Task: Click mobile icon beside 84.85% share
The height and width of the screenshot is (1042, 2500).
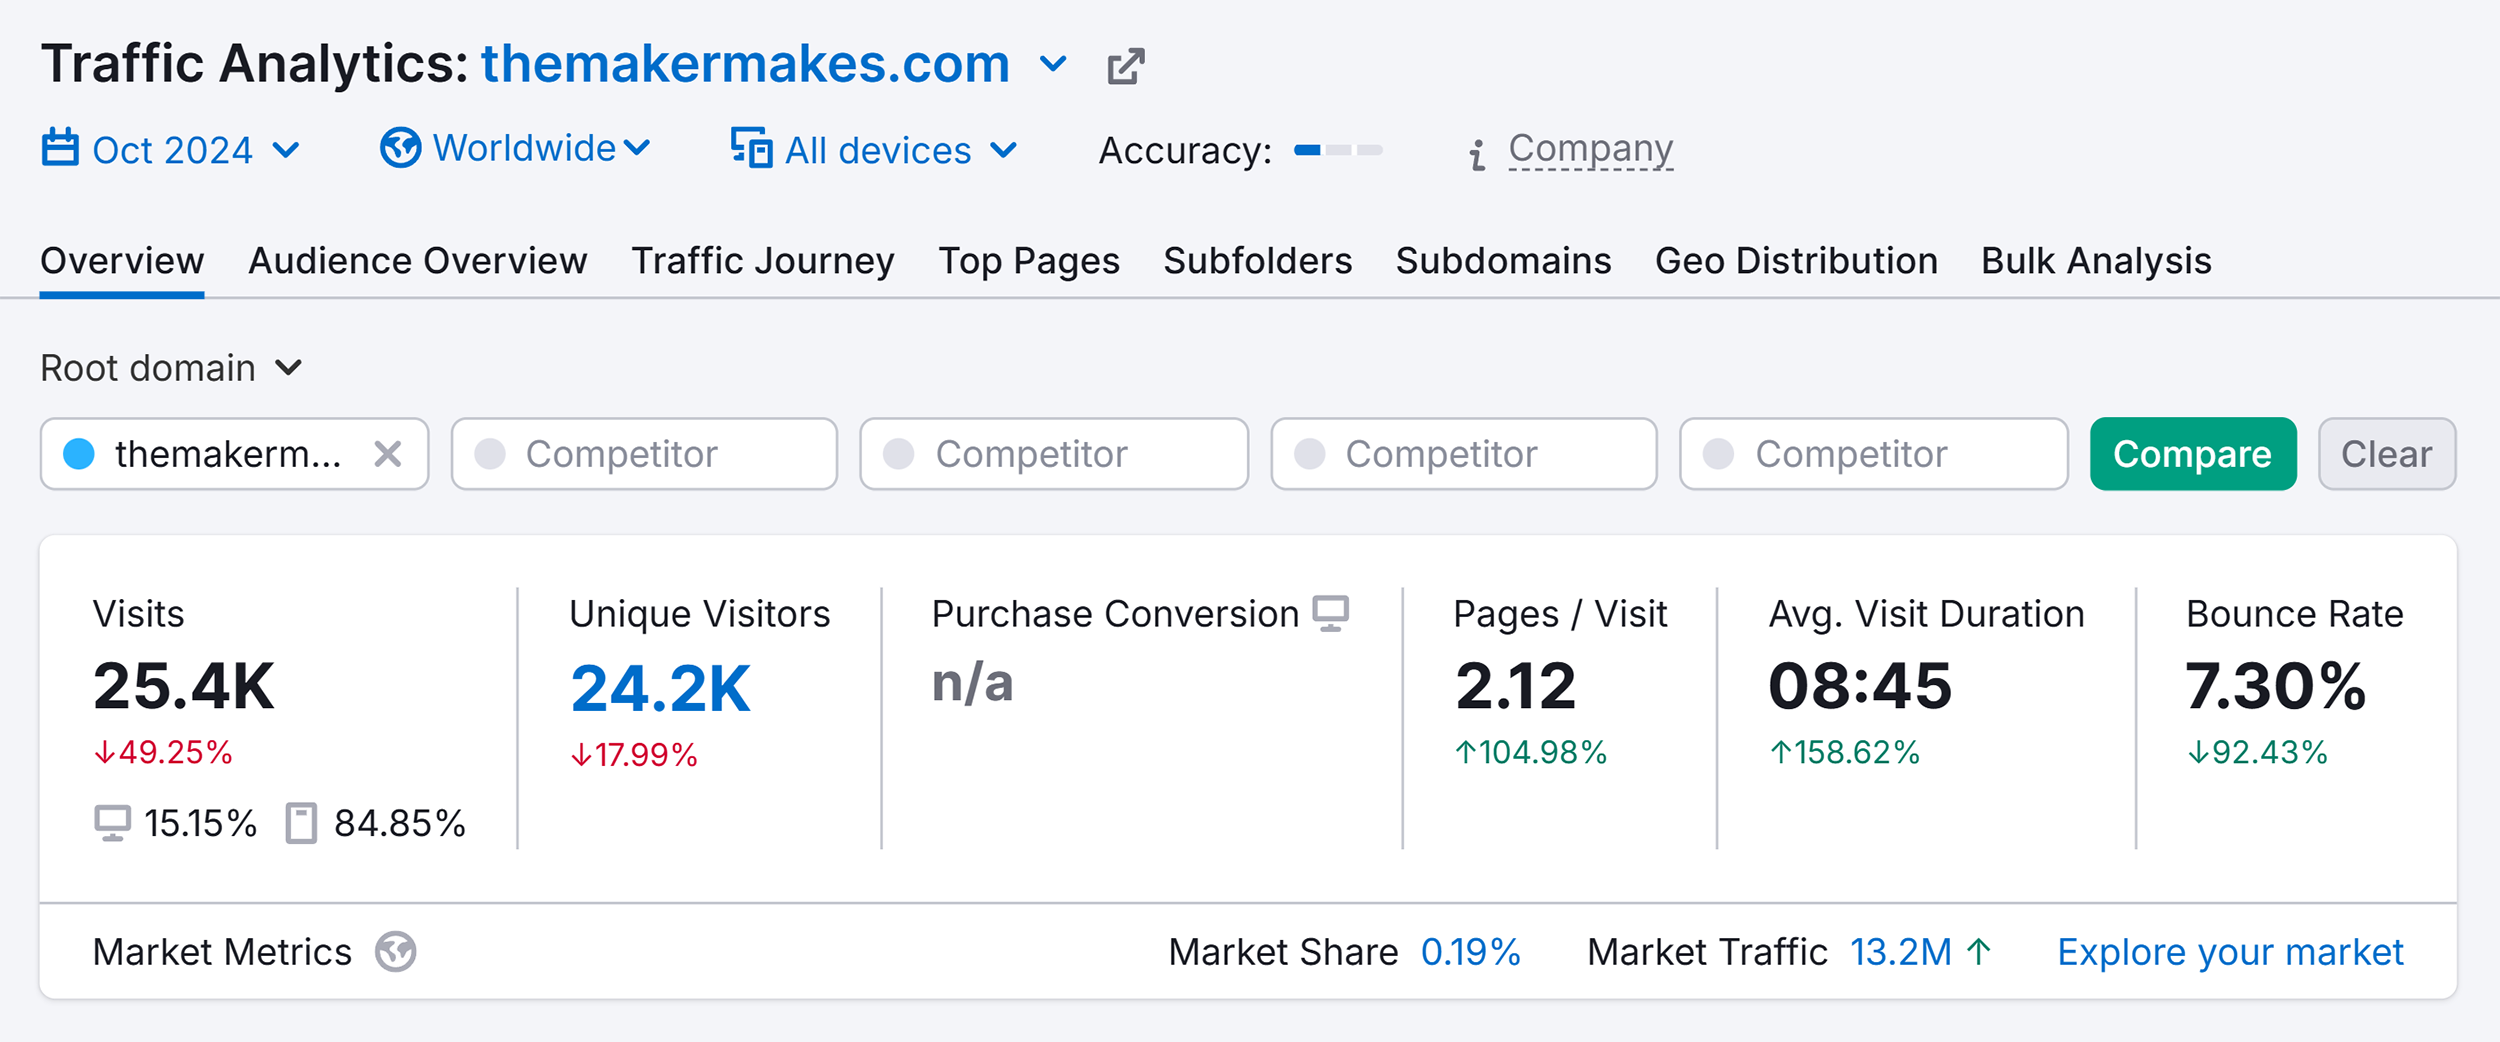Action: point(301,824)
